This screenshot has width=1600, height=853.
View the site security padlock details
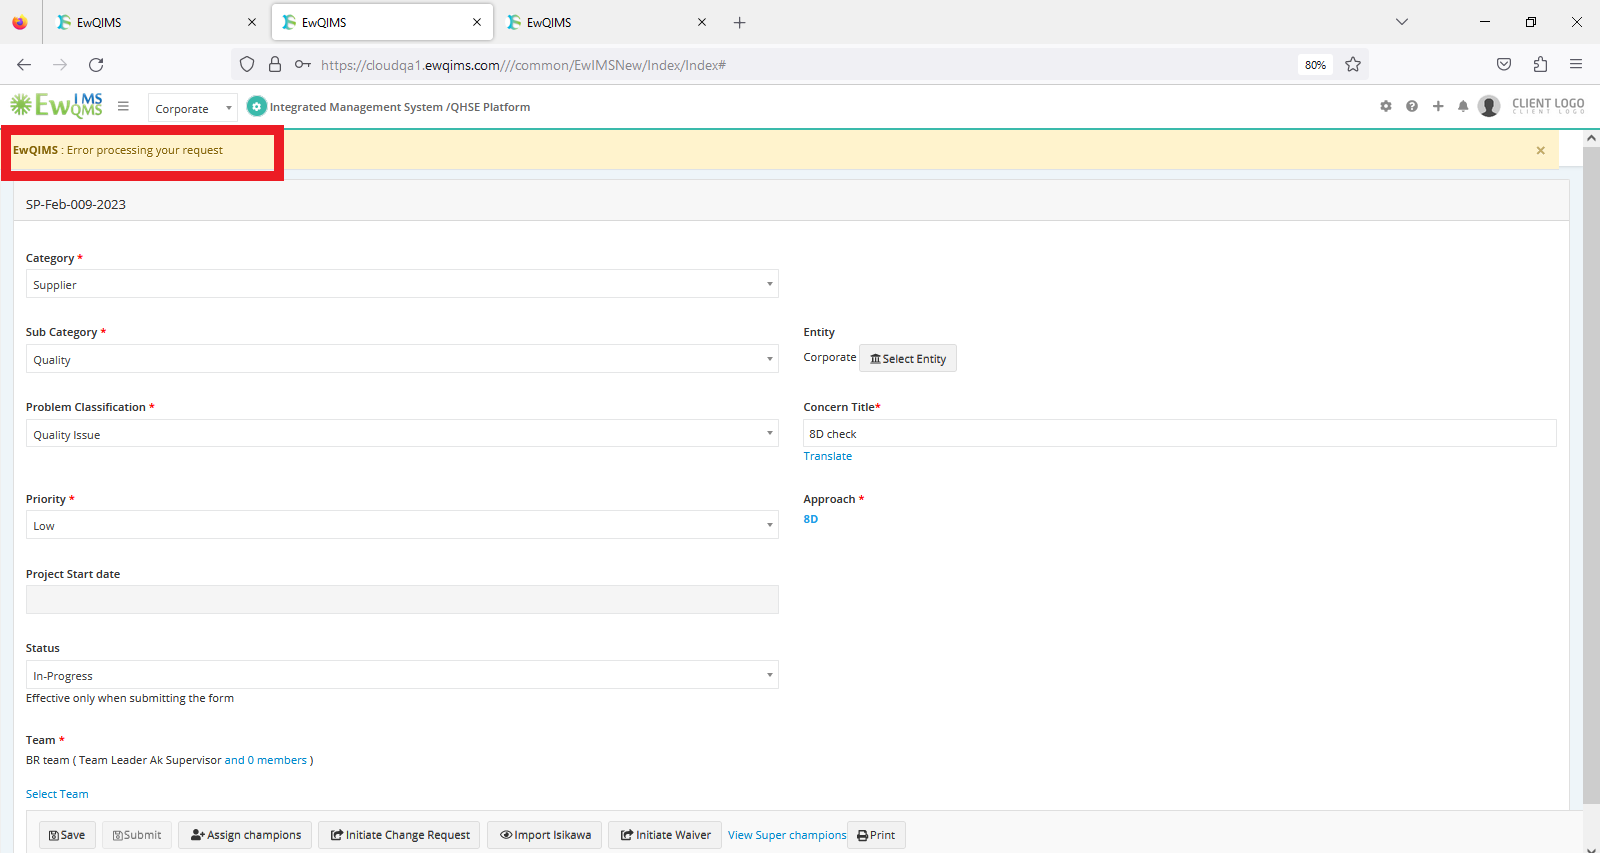[275, 64]
